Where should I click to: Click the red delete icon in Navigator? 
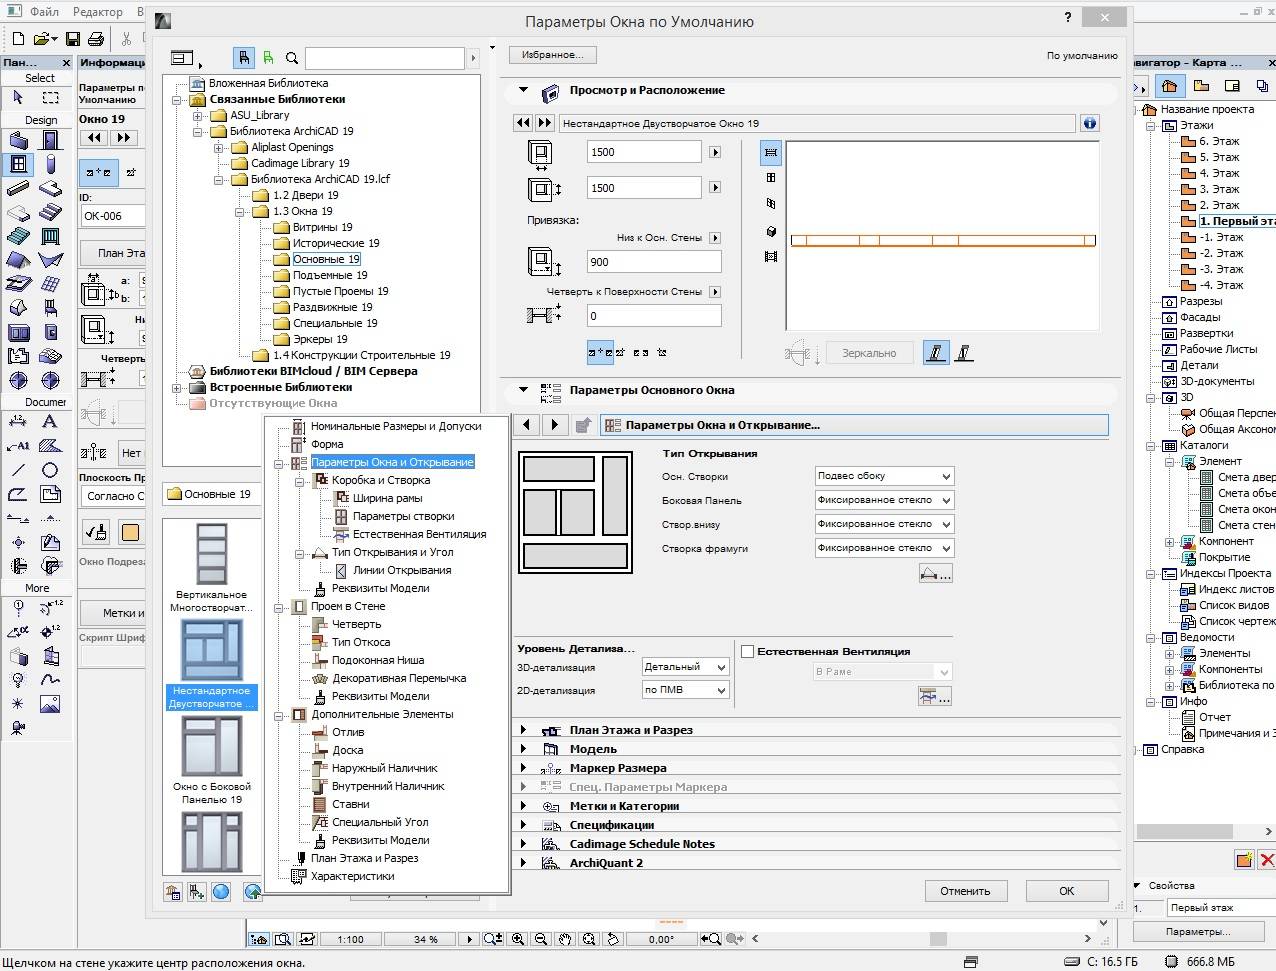1266,858
